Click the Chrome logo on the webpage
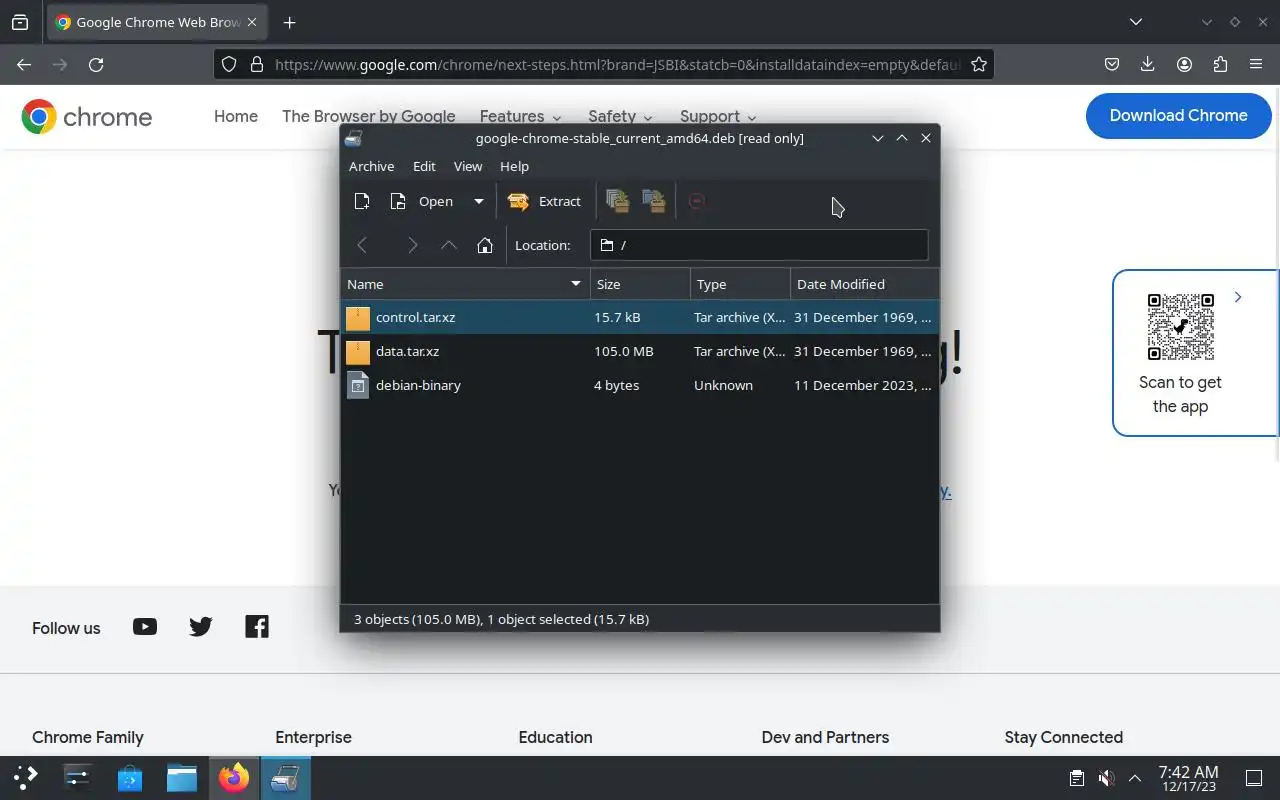This screenshot has width=1280, height=800. point(86,117)
